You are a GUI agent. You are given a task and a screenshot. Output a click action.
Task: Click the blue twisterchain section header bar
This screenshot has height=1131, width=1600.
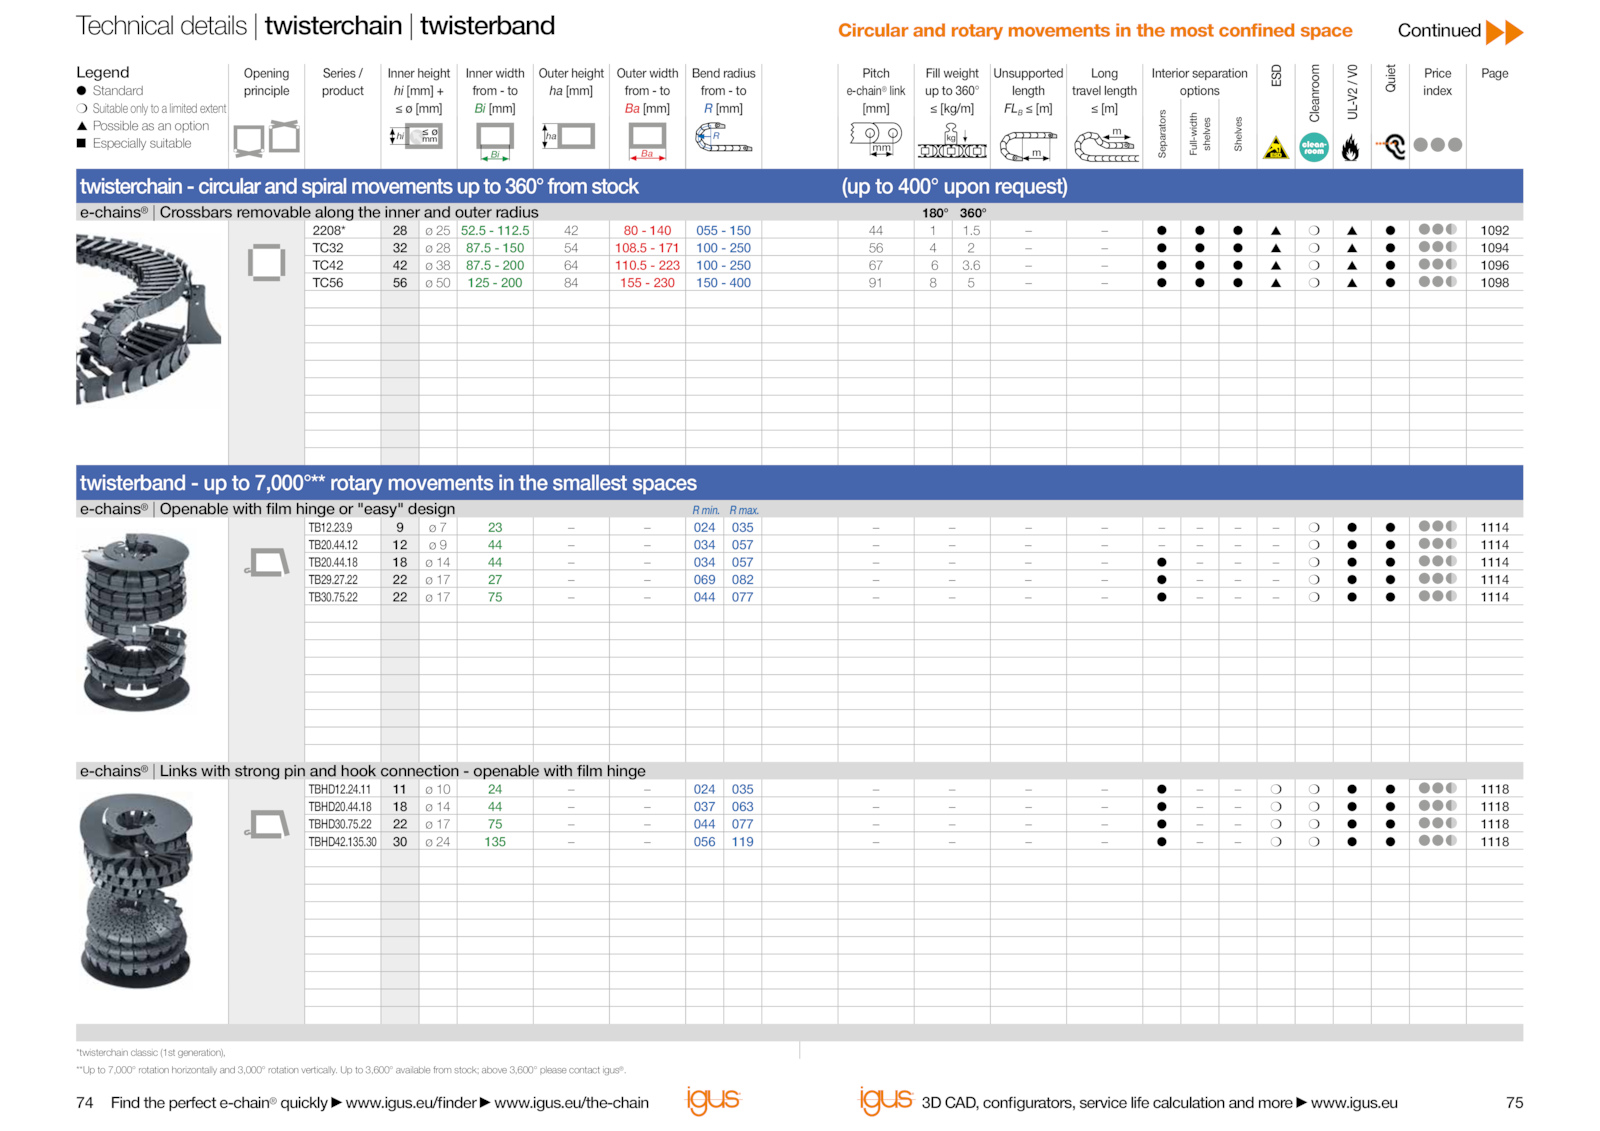click(799, 186)
